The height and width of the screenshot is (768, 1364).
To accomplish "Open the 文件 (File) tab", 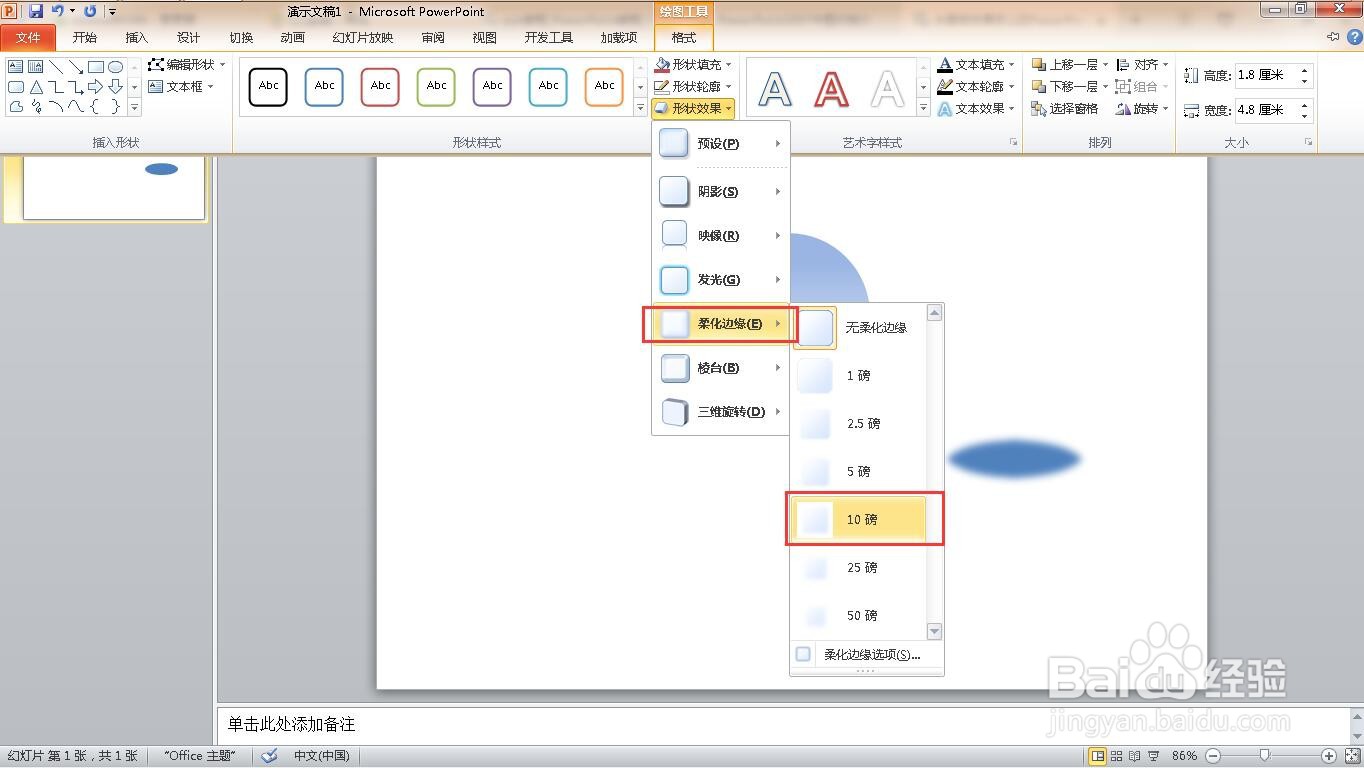I will (29, 38).
